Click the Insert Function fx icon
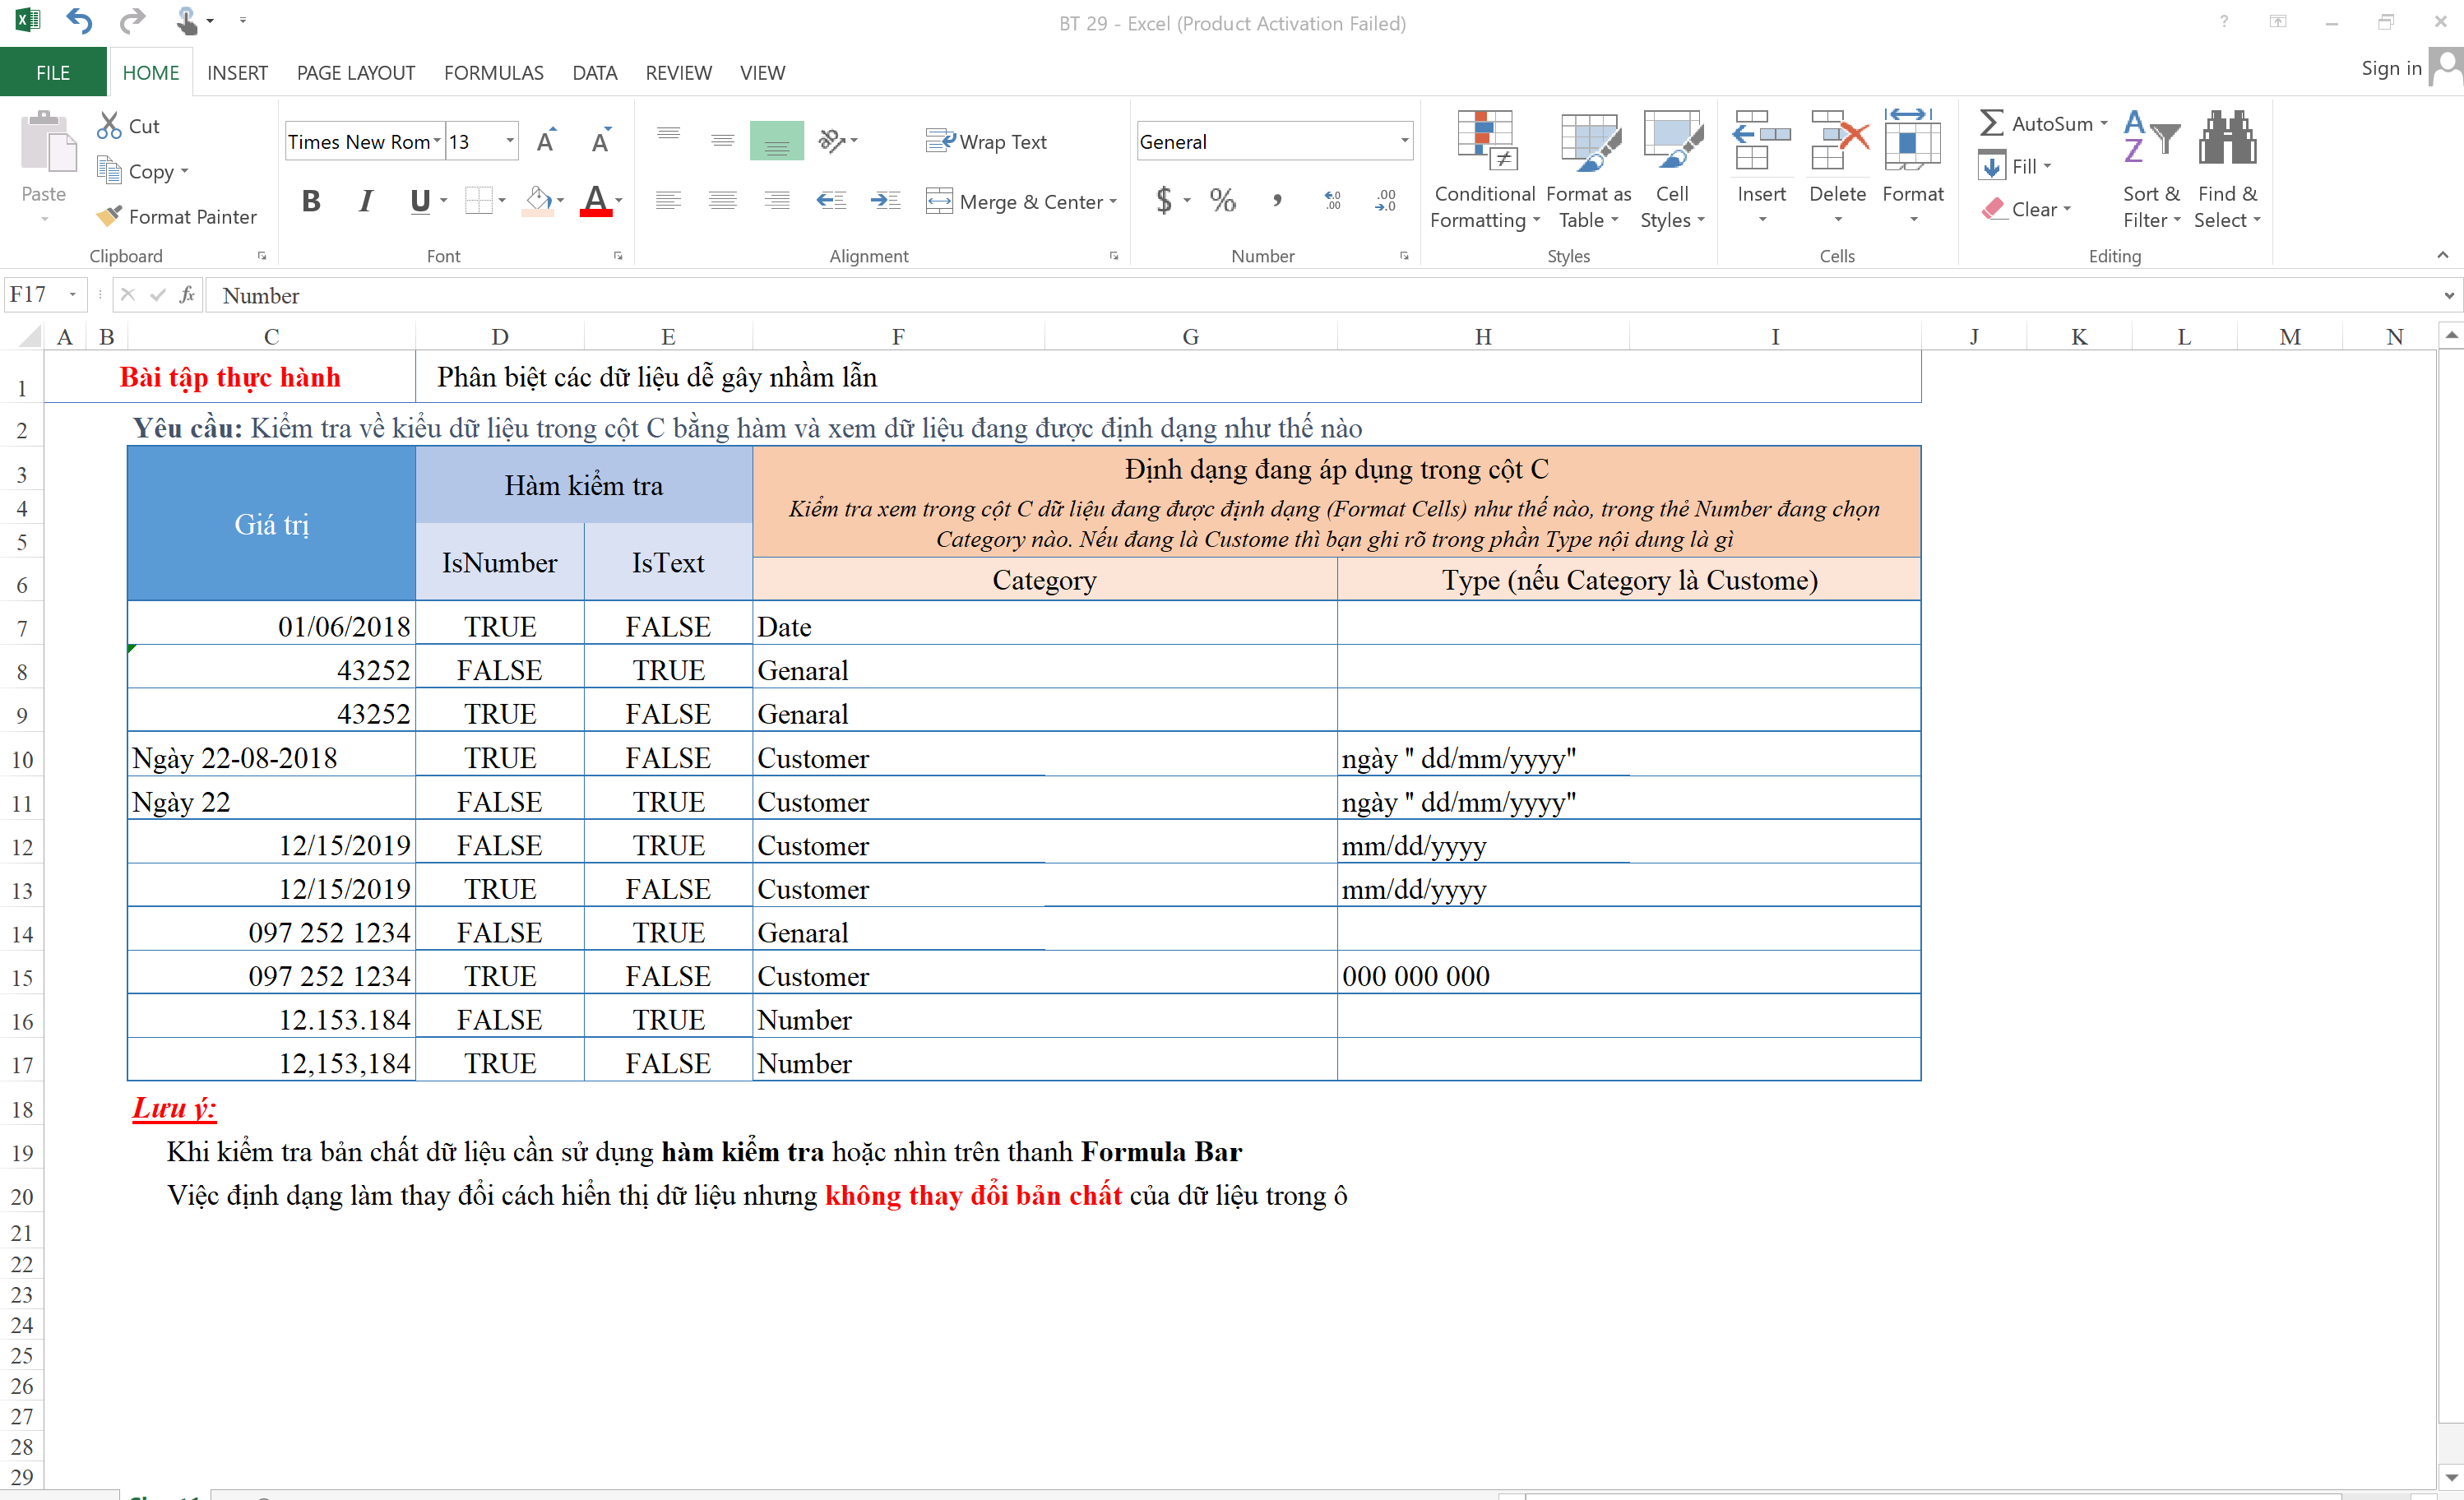 (x=187, y=295)
